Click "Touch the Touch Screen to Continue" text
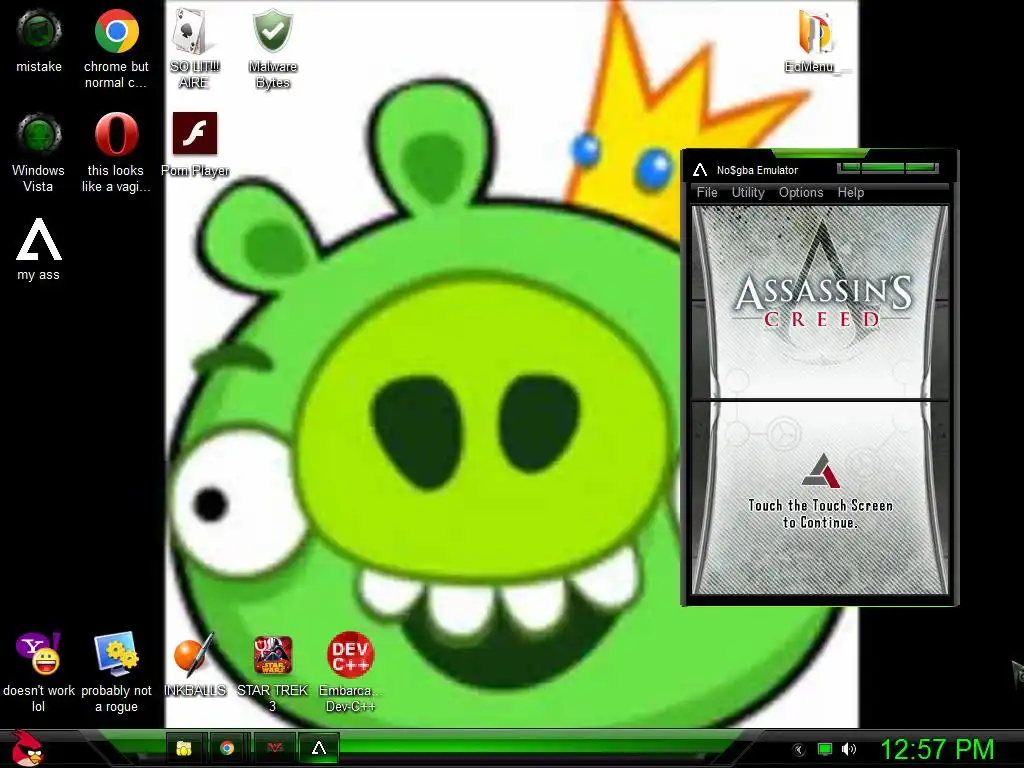The height and width of the screenshot is (768, 1024). point(820,513)
